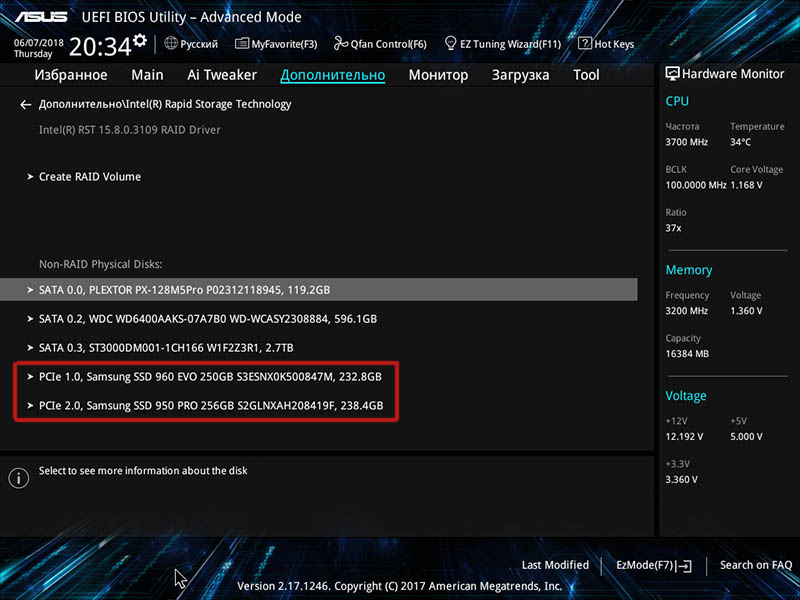Click the Ratio value 37x
800x600 pixels.
click(x=673, y=228)
